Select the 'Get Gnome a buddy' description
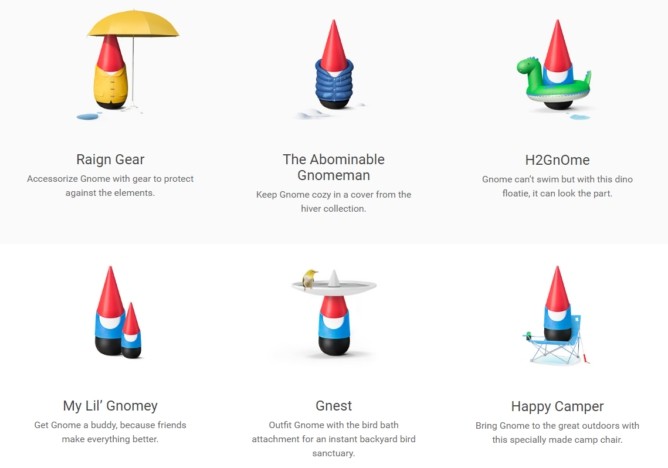Image resolution: width=668 pixels, height=468 pixels. click(x=110, y=432)
